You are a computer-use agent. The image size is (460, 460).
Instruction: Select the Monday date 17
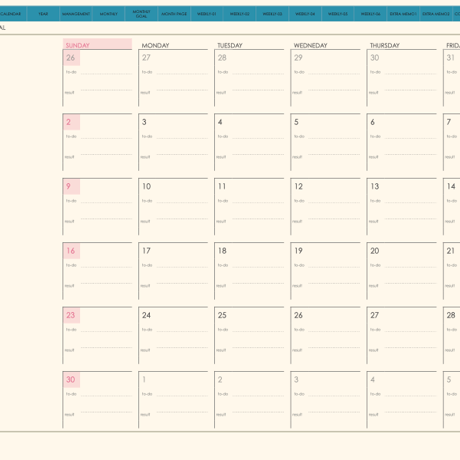pyautogui.click(x=146, y=251)
